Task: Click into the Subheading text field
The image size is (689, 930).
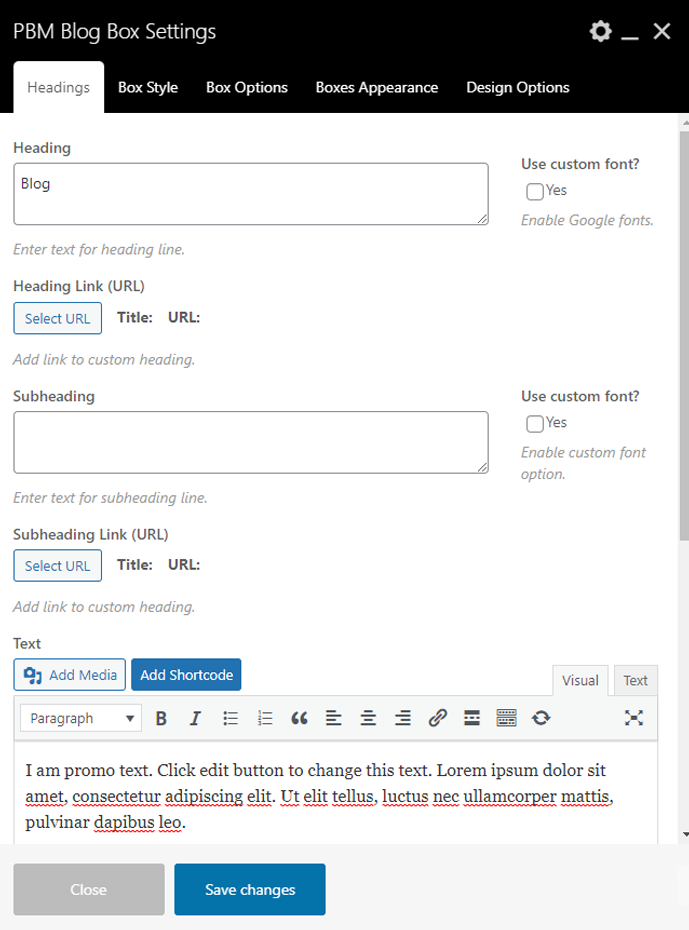Action: [x=250, y=442]
